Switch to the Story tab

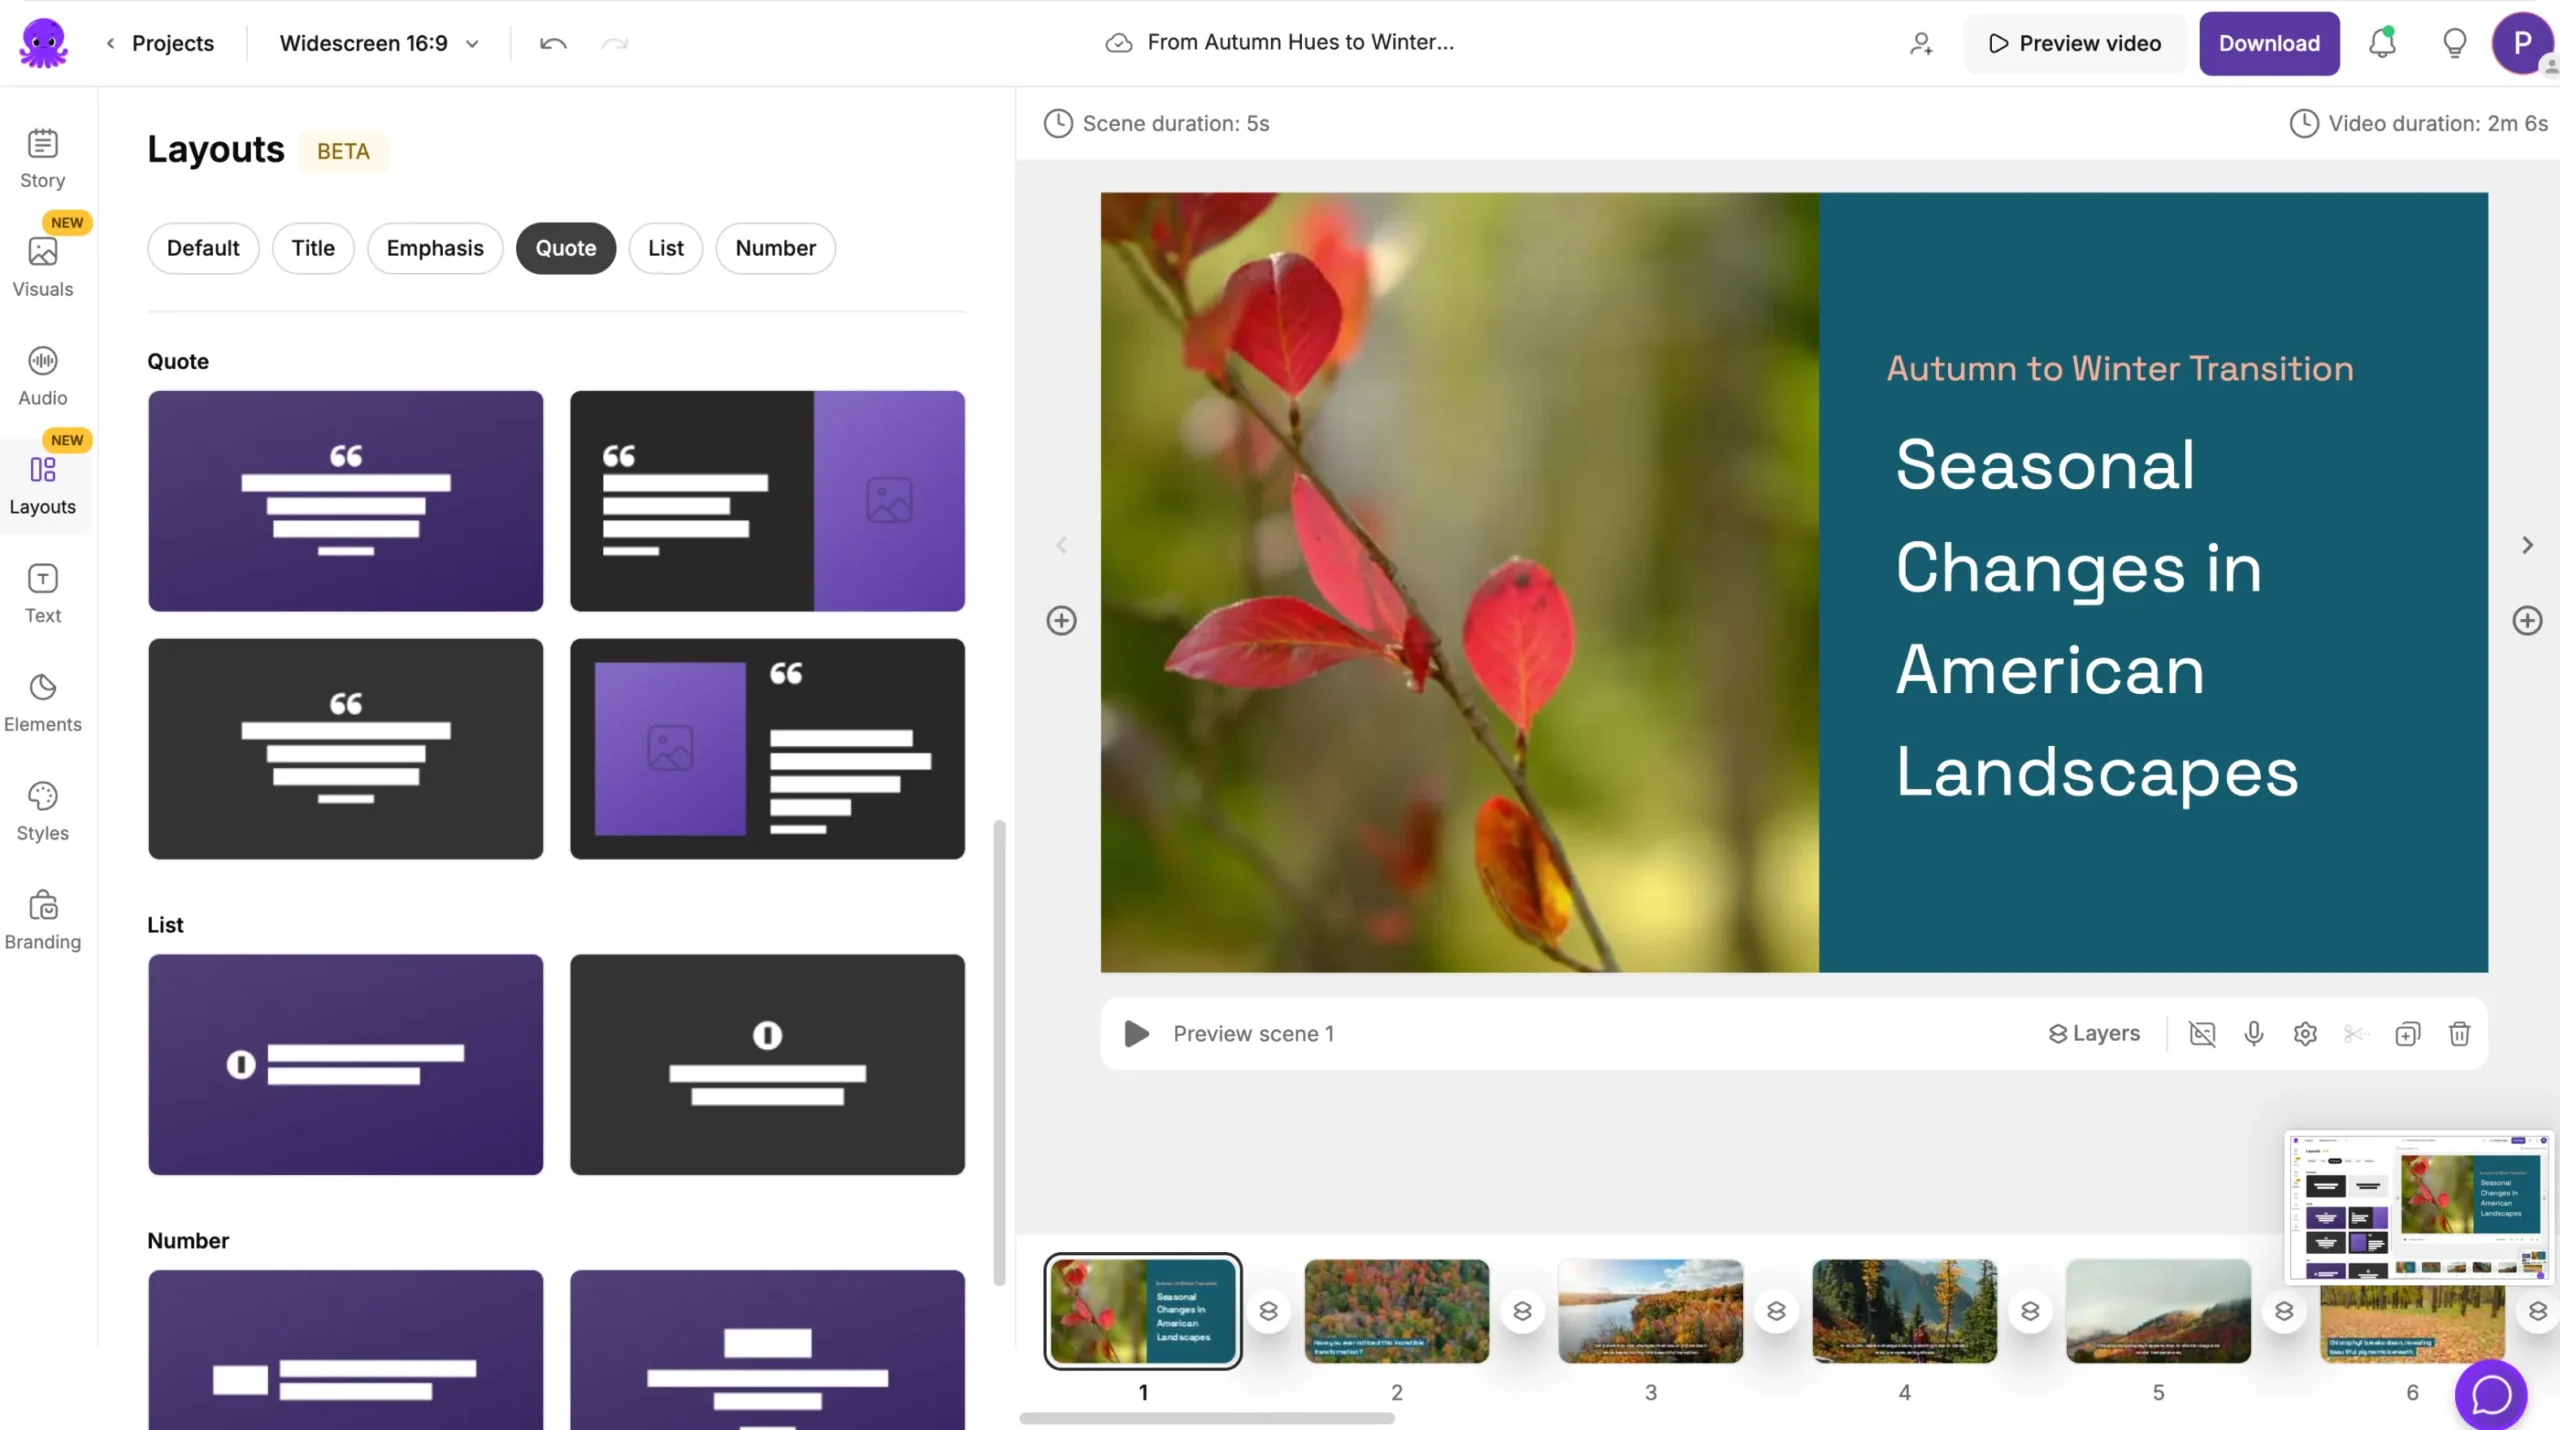click(43, 158)
